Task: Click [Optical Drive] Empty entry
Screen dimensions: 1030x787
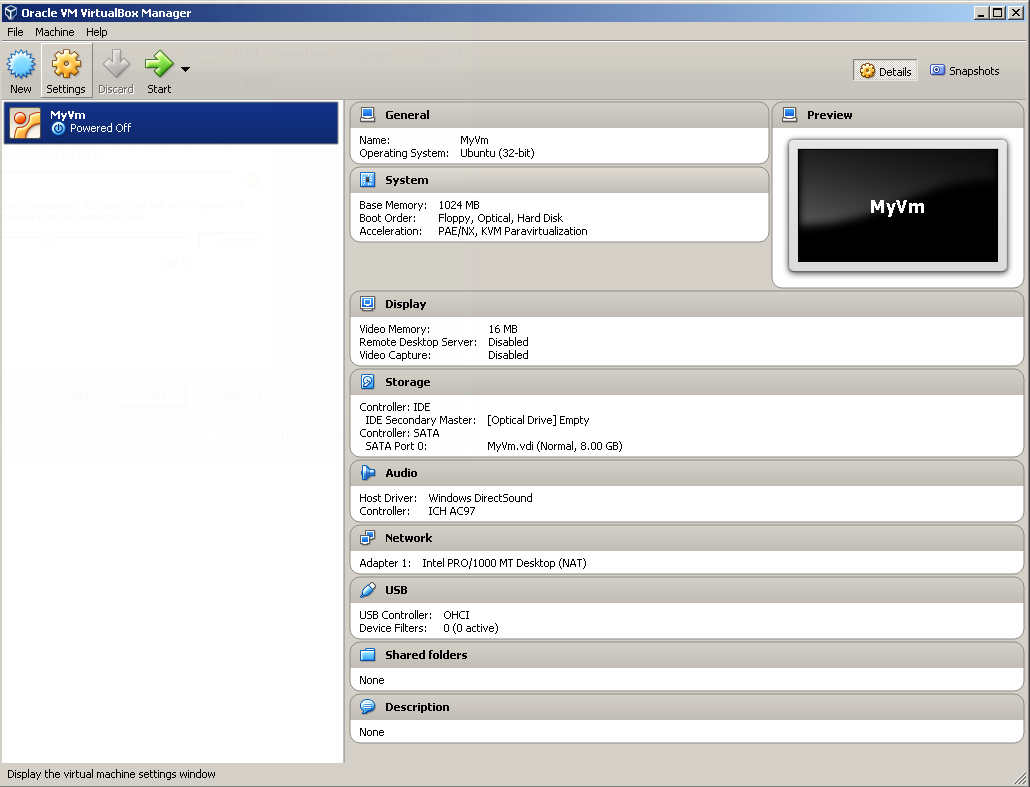Action: pyautogui.click(x=538, y=420)
